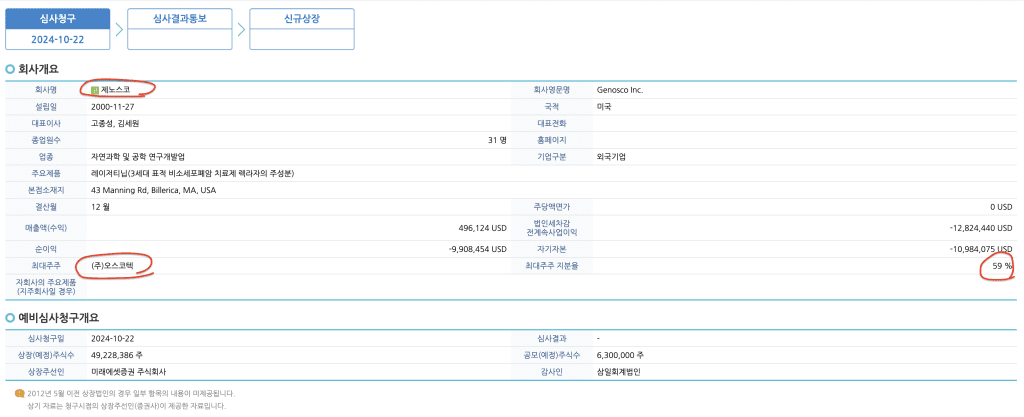
Task: Click the green icon beside 제노스코
Action: 95,90
